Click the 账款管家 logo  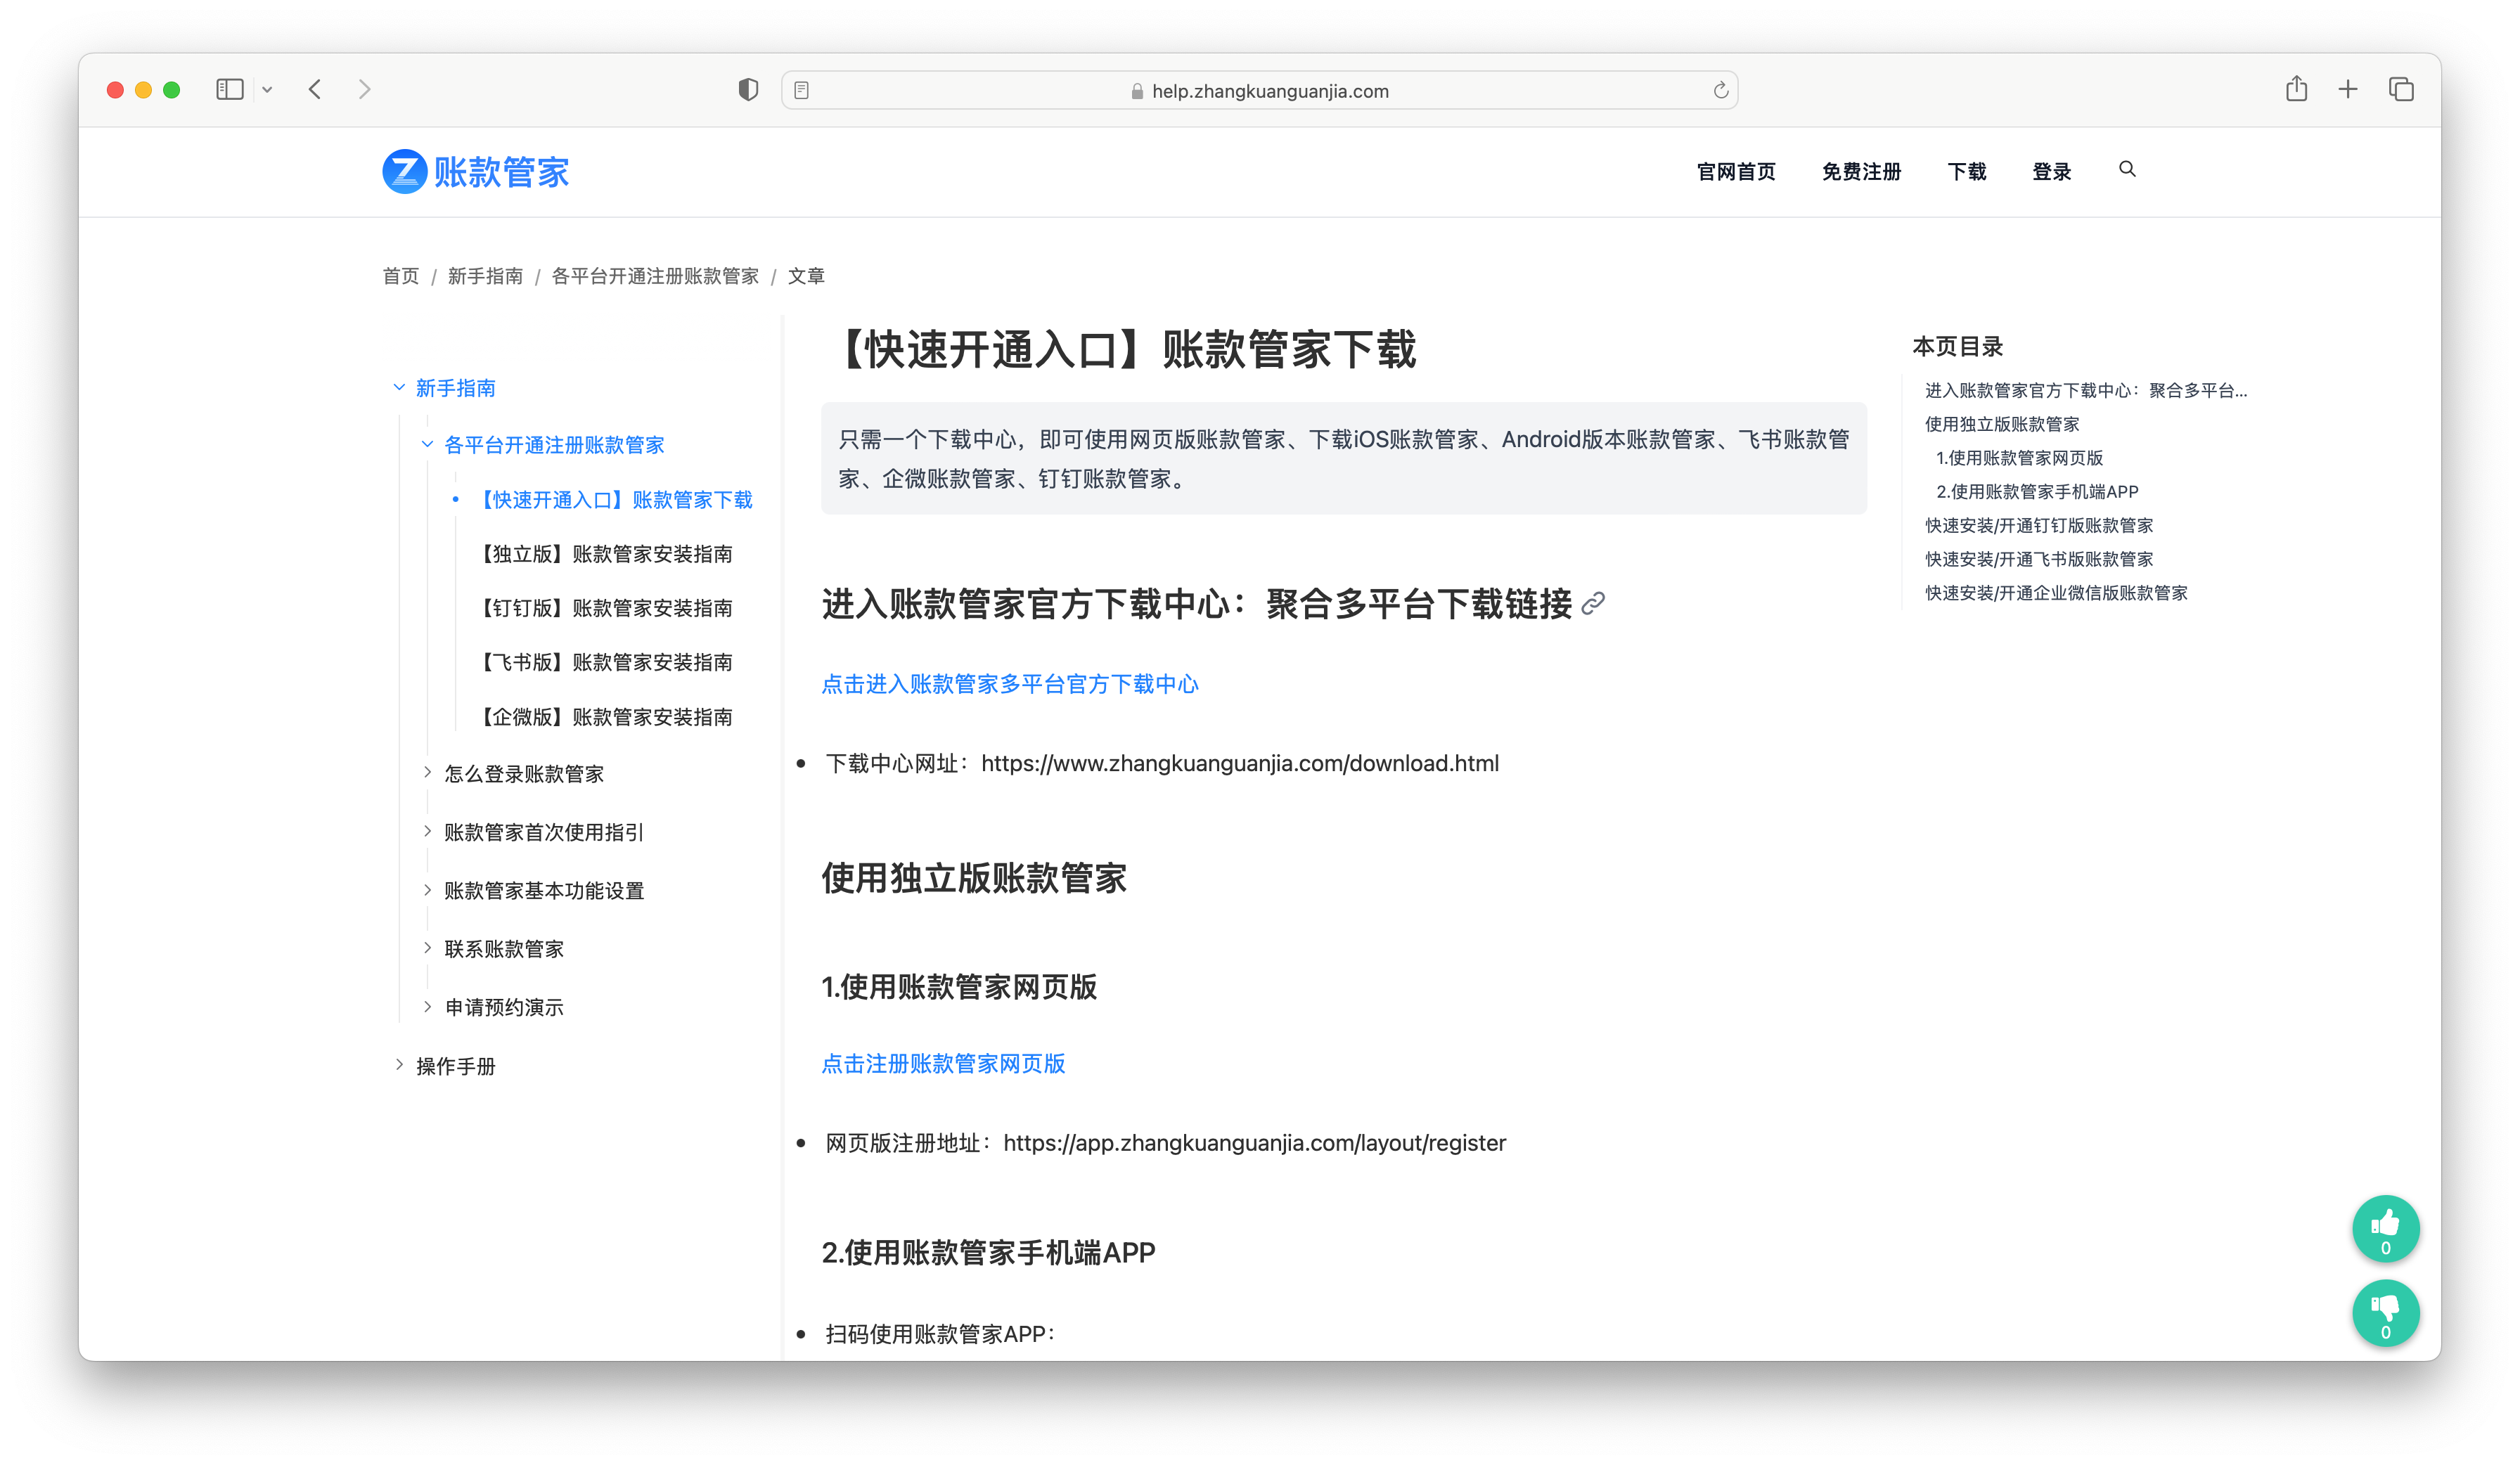point(476,172)
